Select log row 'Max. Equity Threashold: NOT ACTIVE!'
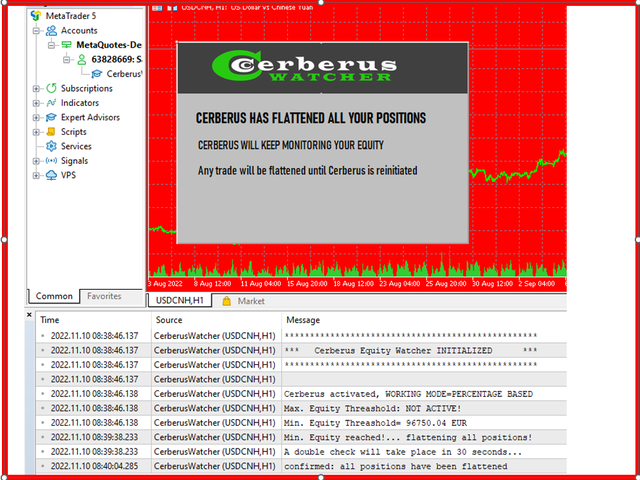This screenshot has width=640, height=480. (x=301, y=408)
